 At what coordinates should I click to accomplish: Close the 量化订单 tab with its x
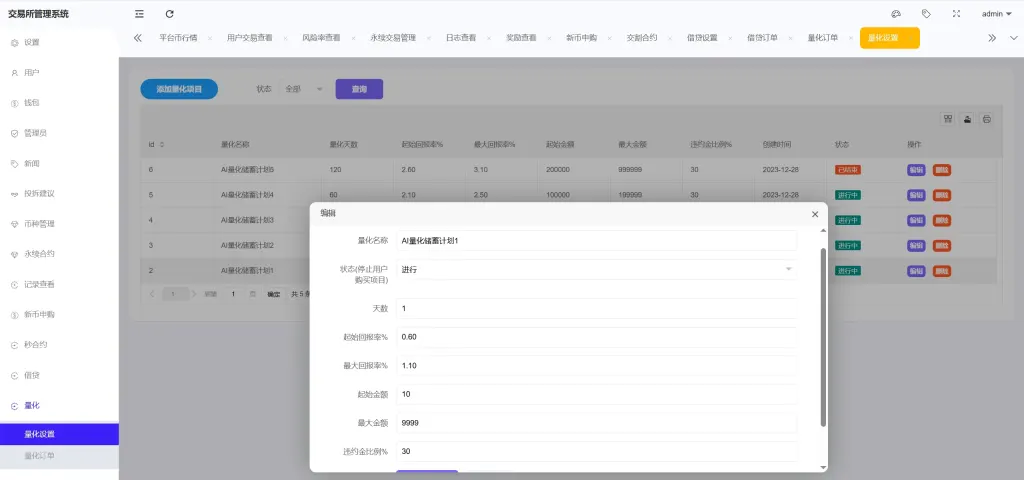[850, 38]
